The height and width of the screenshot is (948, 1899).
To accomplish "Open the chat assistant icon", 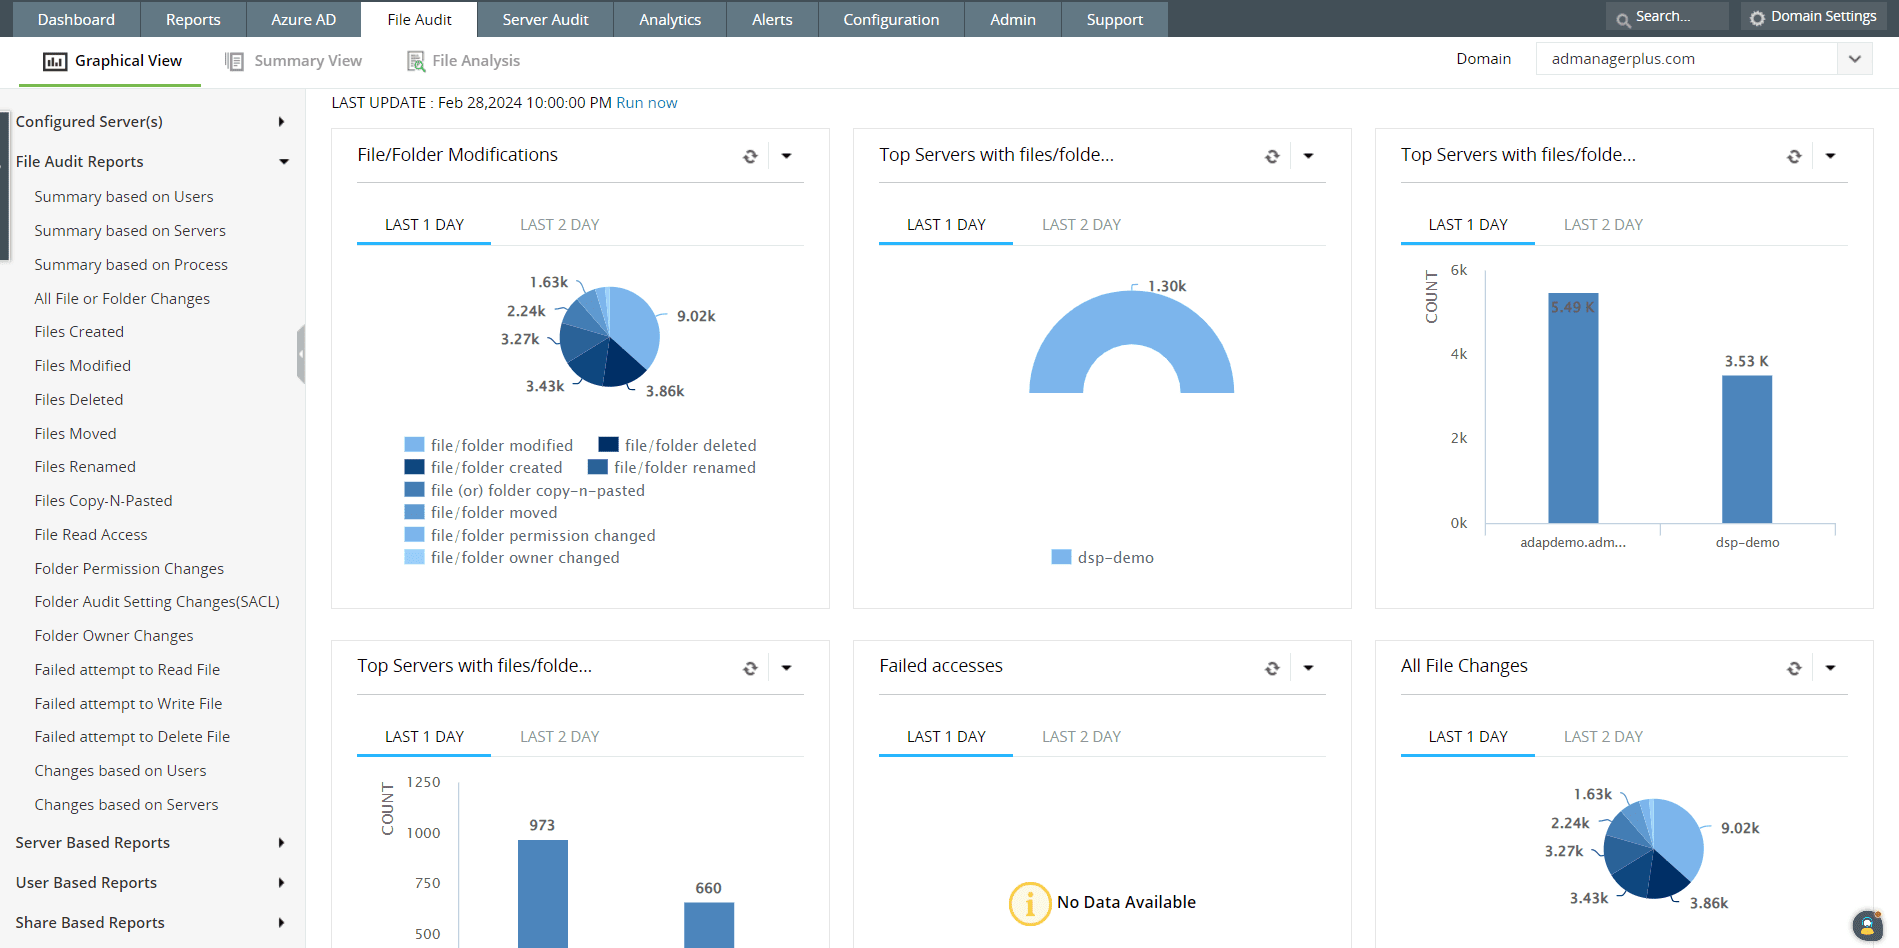I will (1867, 925).
